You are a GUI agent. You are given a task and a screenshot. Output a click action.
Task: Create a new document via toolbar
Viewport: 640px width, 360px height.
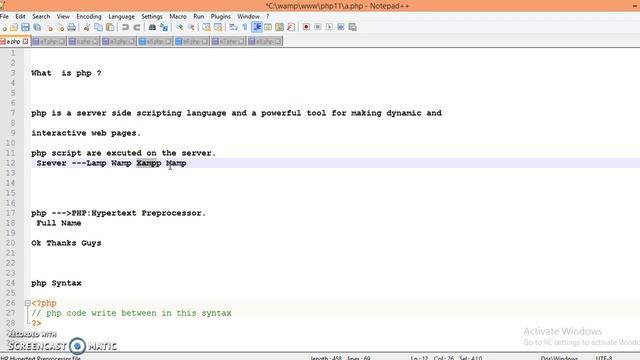3,27
